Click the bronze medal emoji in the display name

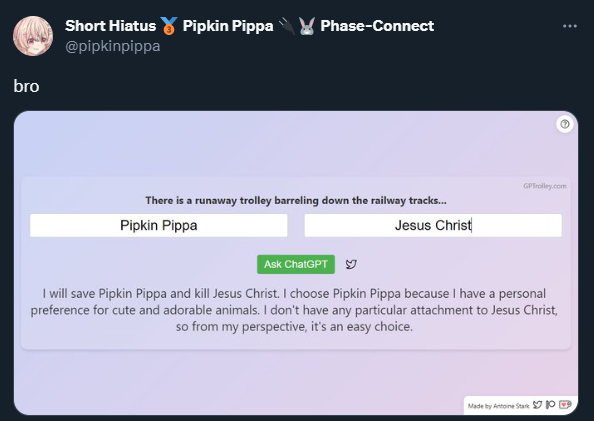[169, 26]
